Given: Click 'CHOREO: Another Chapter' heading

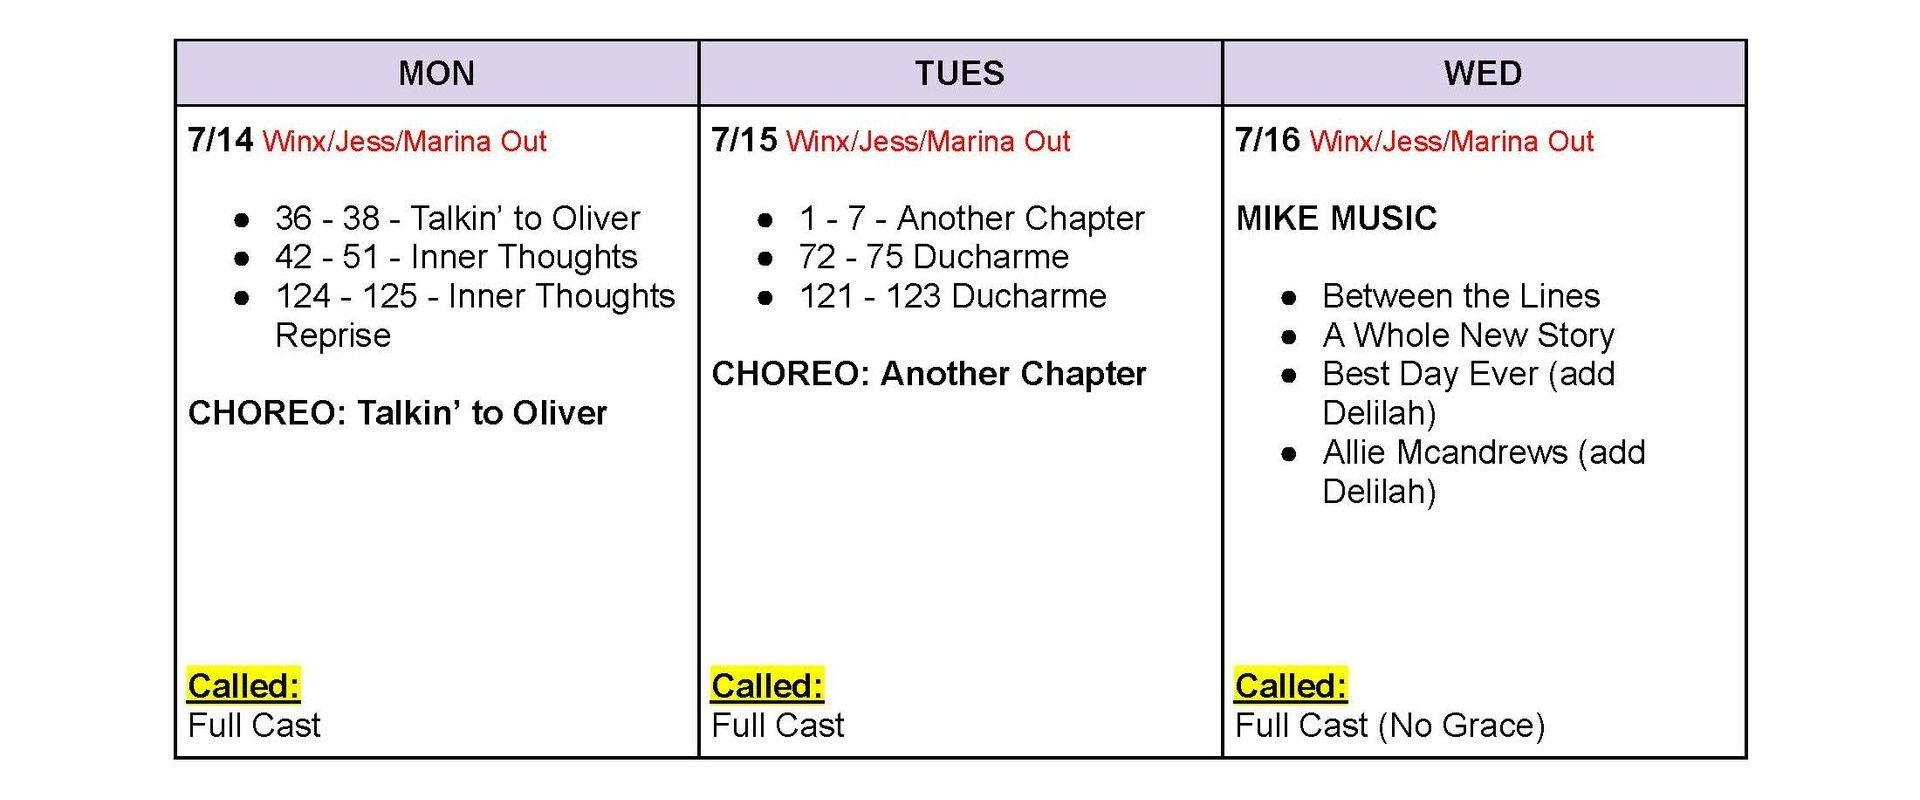Looking at the screenshot, I should tap(929, 374).
